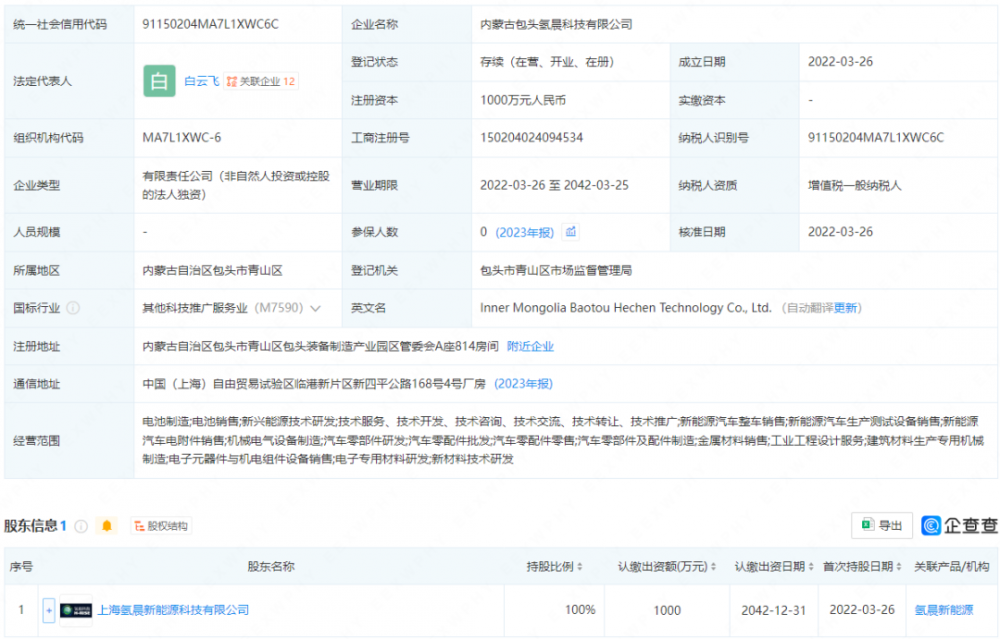The image size is (1000, 639).
Task: Select business registration number 150204024094534
Action: click(531, 138)
